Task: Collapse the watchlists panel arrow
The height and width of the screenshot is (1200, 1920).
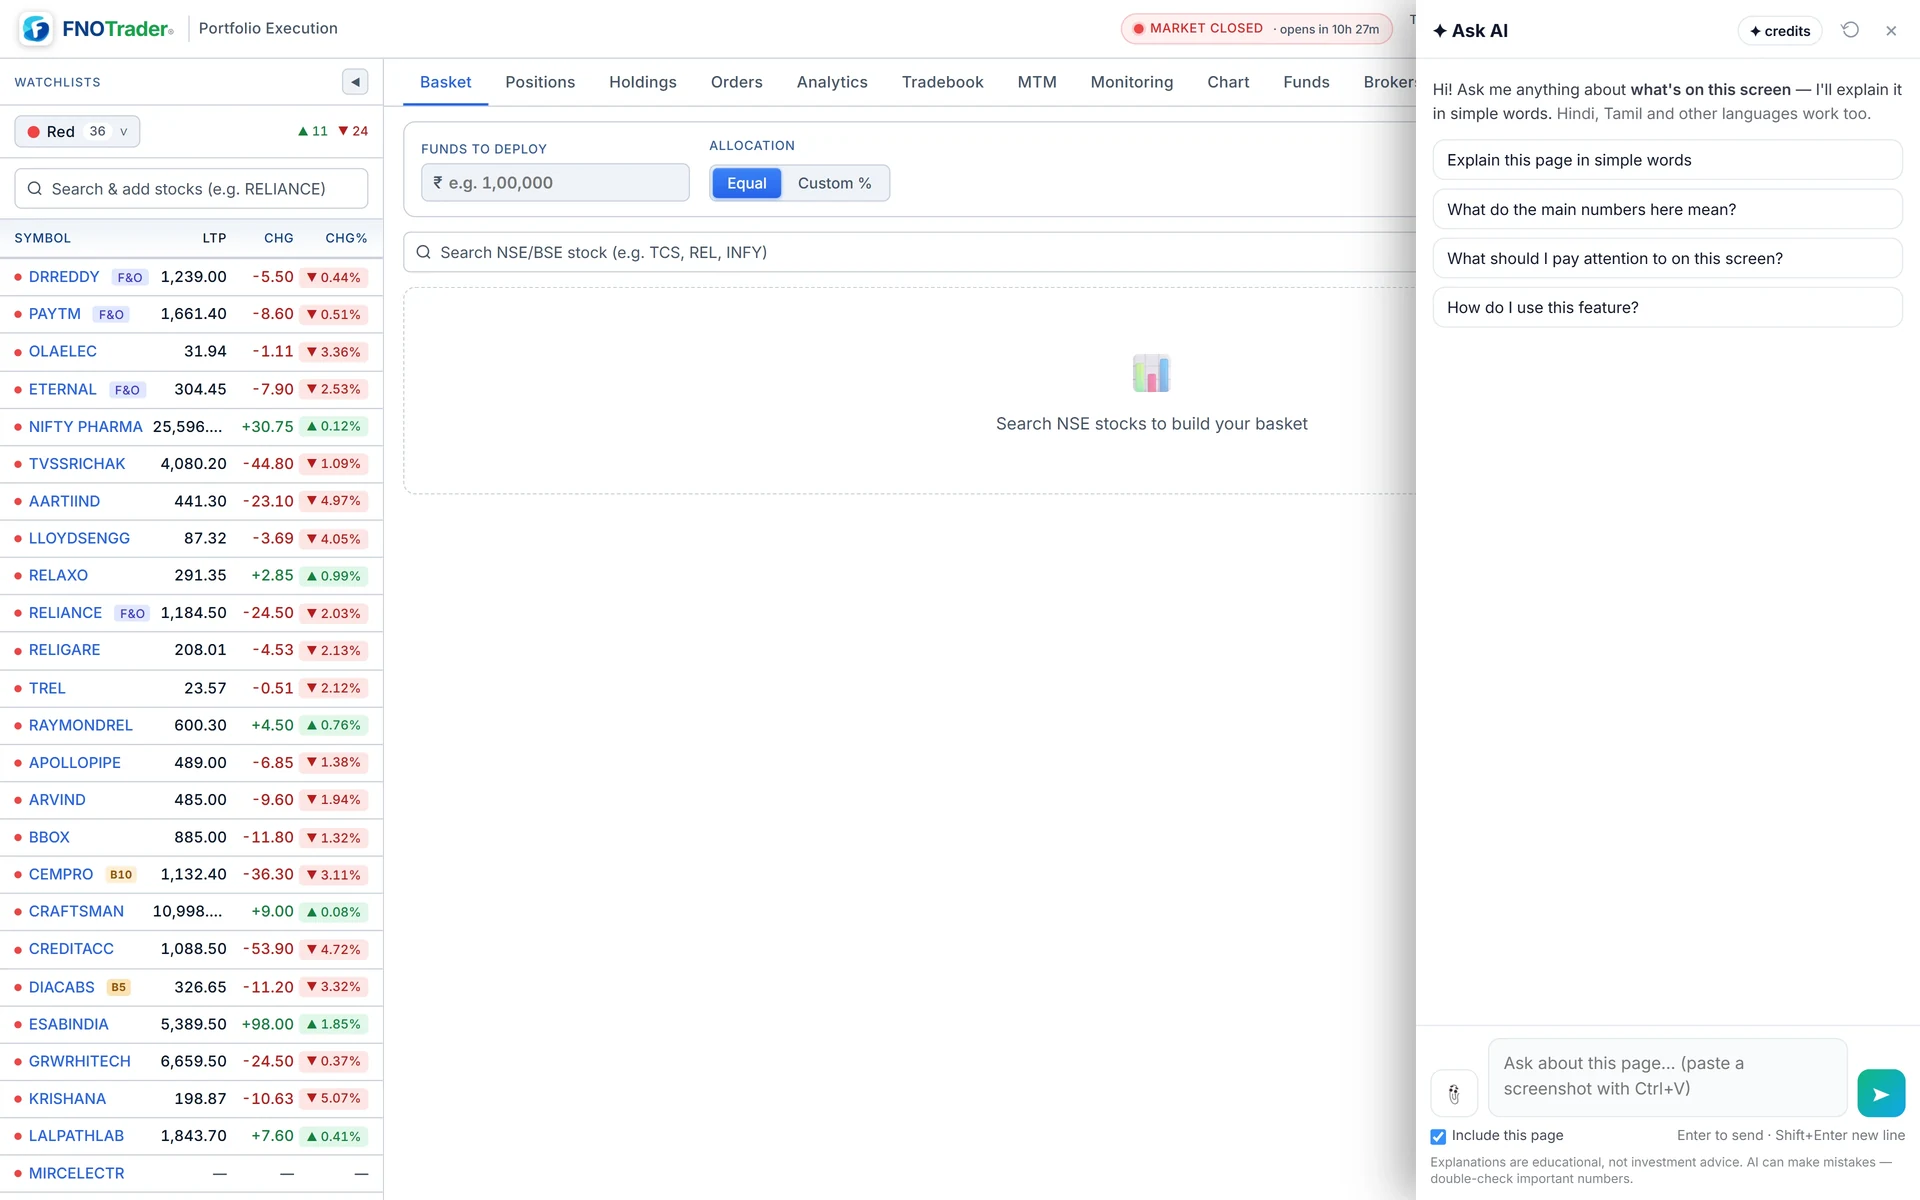Action: click(355, 82)
